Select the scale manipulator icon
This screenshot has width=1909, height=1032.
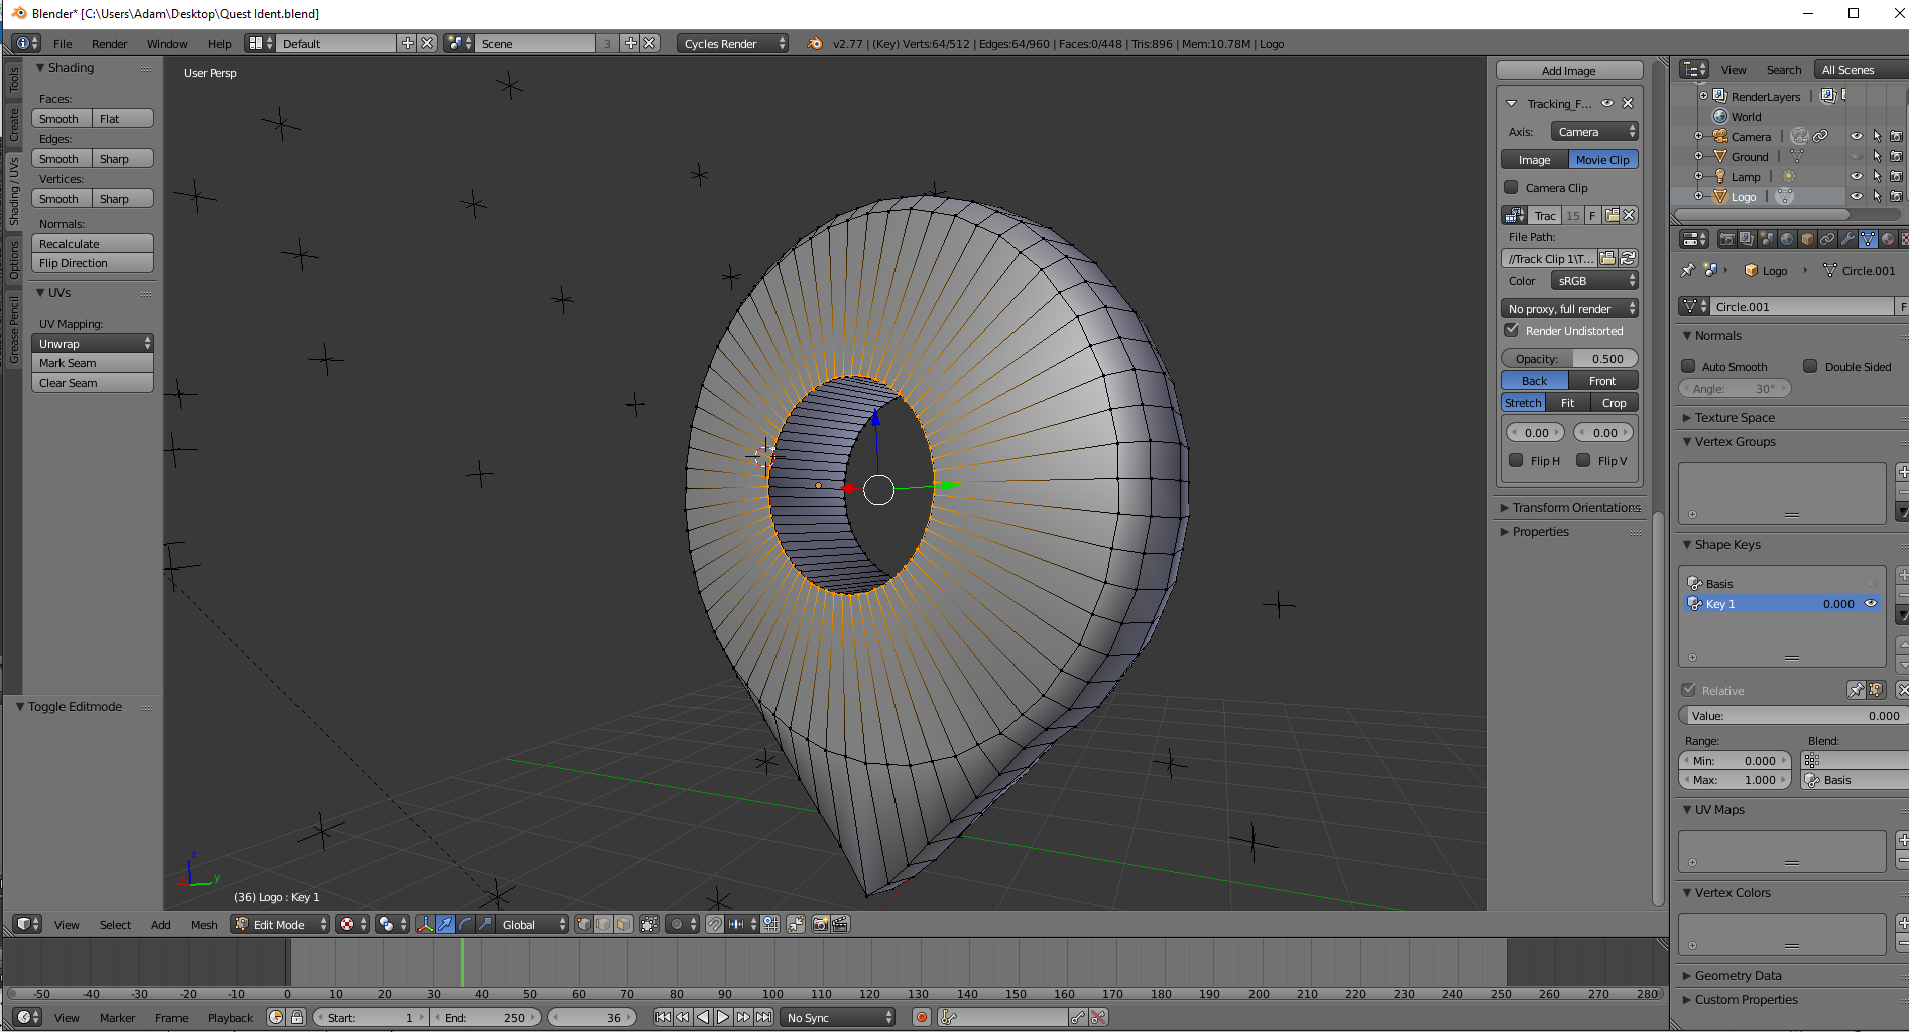tap(485, 924)
